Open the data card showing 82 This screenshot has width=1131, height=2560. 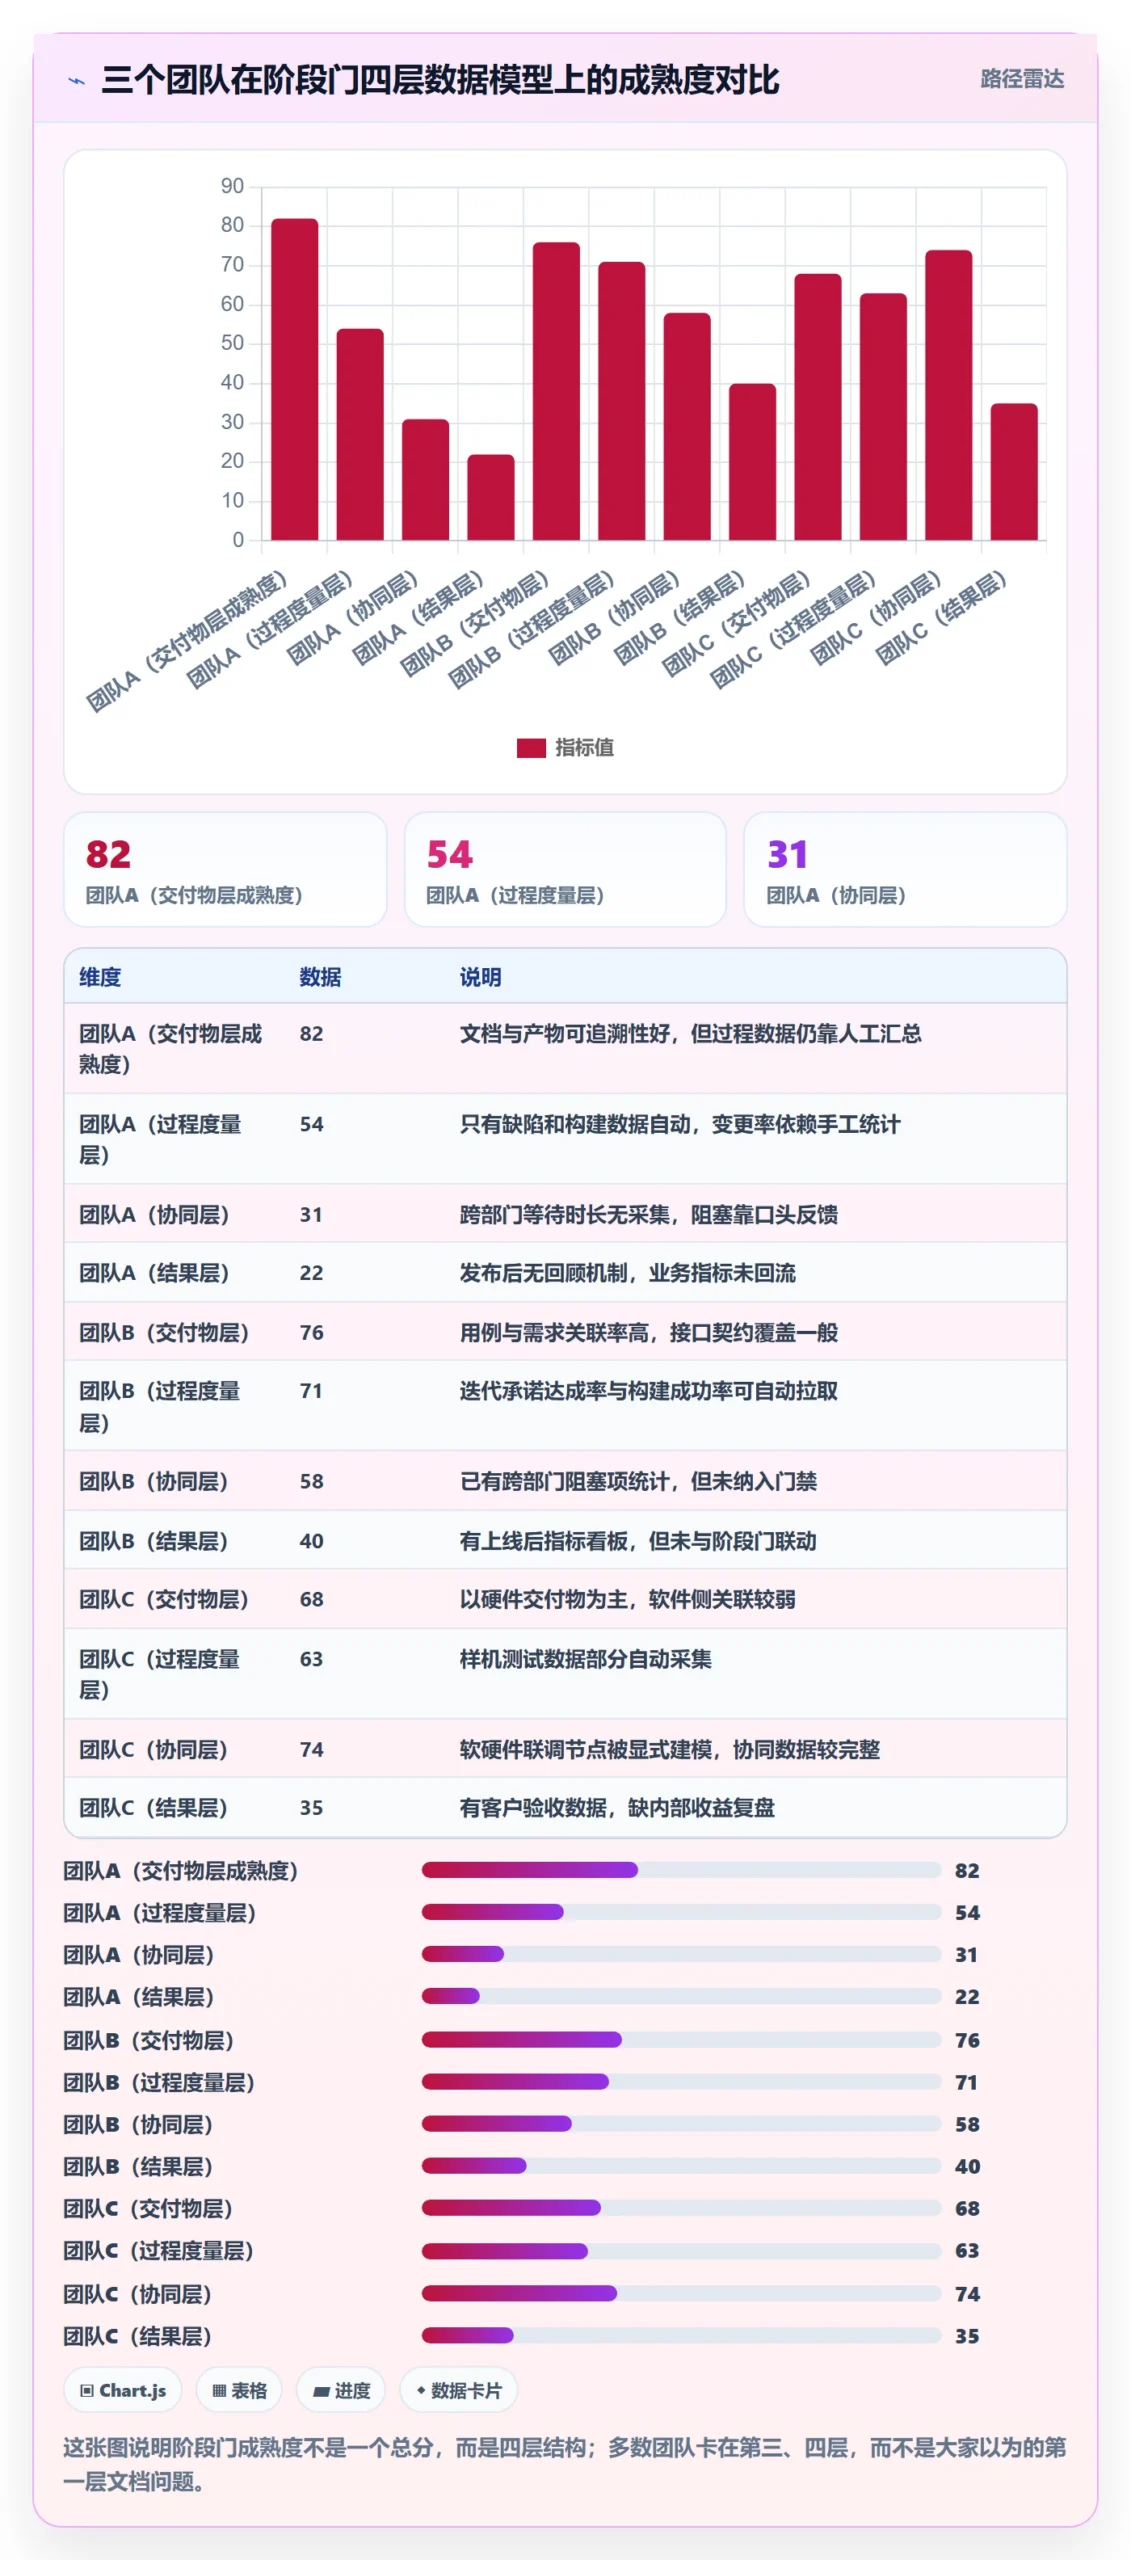[225, 869]
